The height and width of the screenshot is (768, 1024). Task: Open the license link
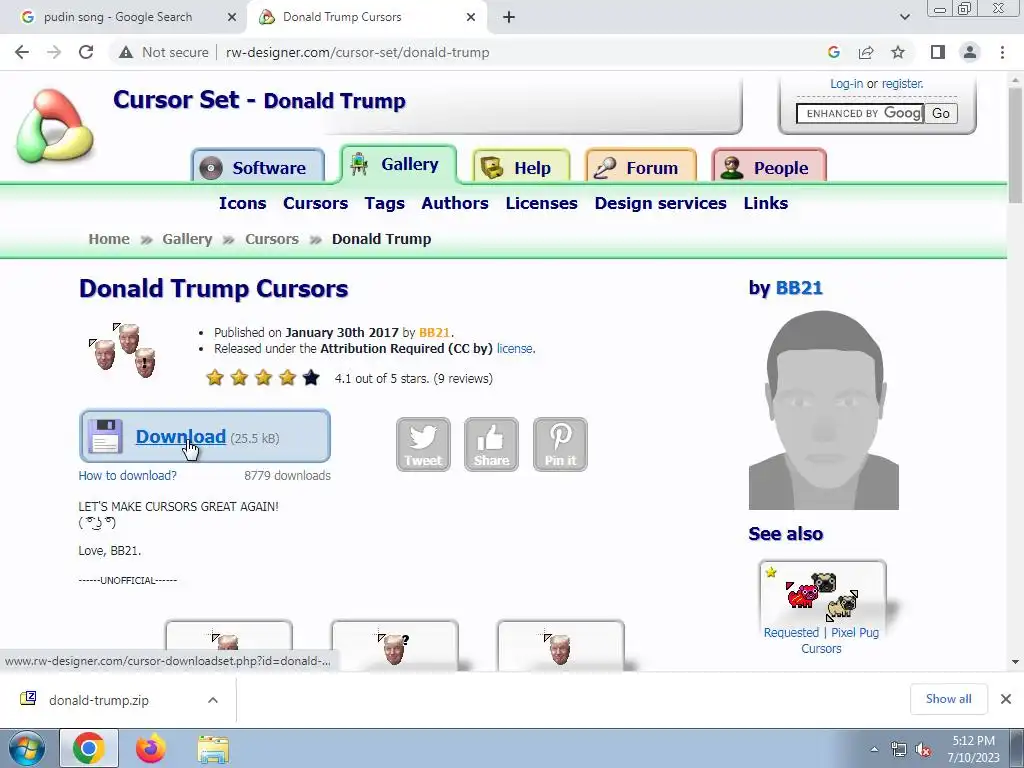tap(515, 349)
